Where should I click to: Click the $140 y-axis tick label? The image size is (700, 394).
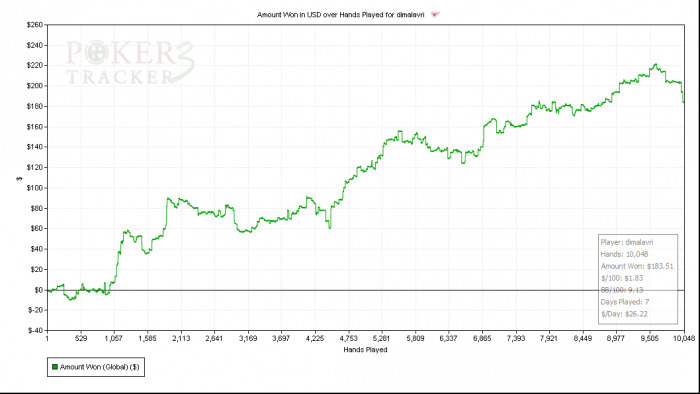click(x=35, y=147)
